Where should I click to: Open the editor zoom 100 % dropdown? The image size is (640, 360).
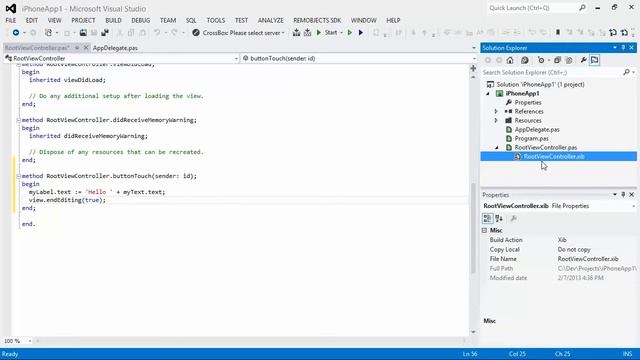pyautogui.click(x=30, y=341)
